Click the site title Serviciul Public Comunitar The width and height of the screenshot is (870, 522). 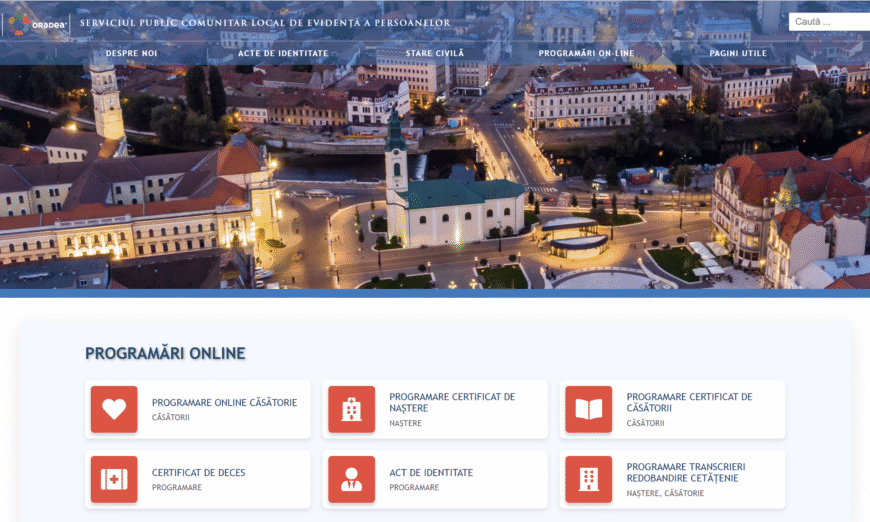265,23
